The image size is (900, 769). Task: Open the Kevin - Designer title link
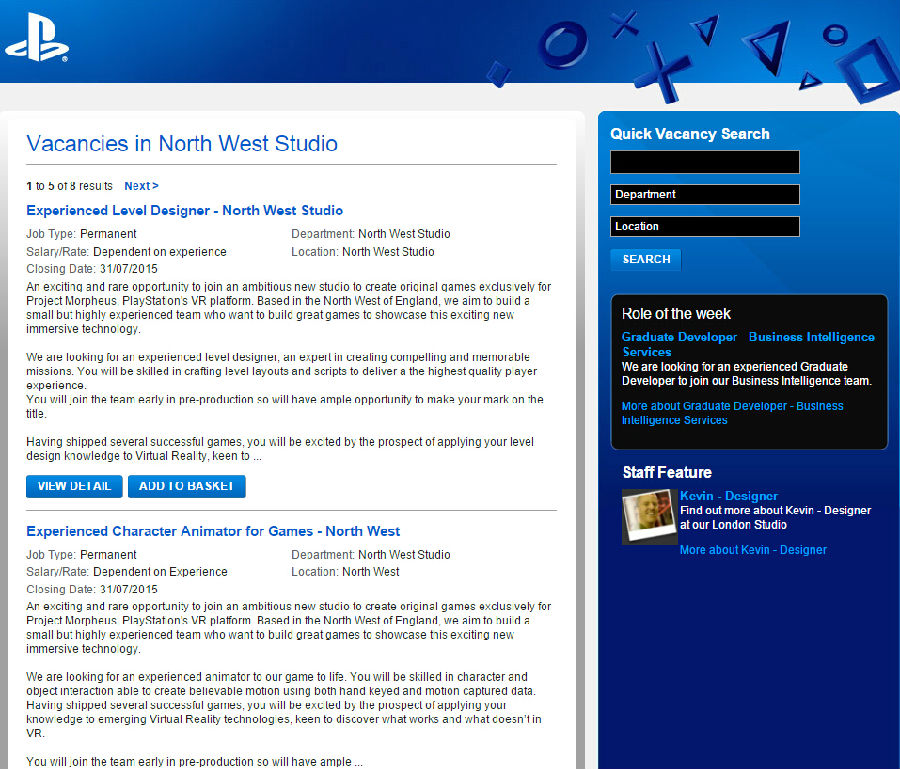(x=728, y=496)
